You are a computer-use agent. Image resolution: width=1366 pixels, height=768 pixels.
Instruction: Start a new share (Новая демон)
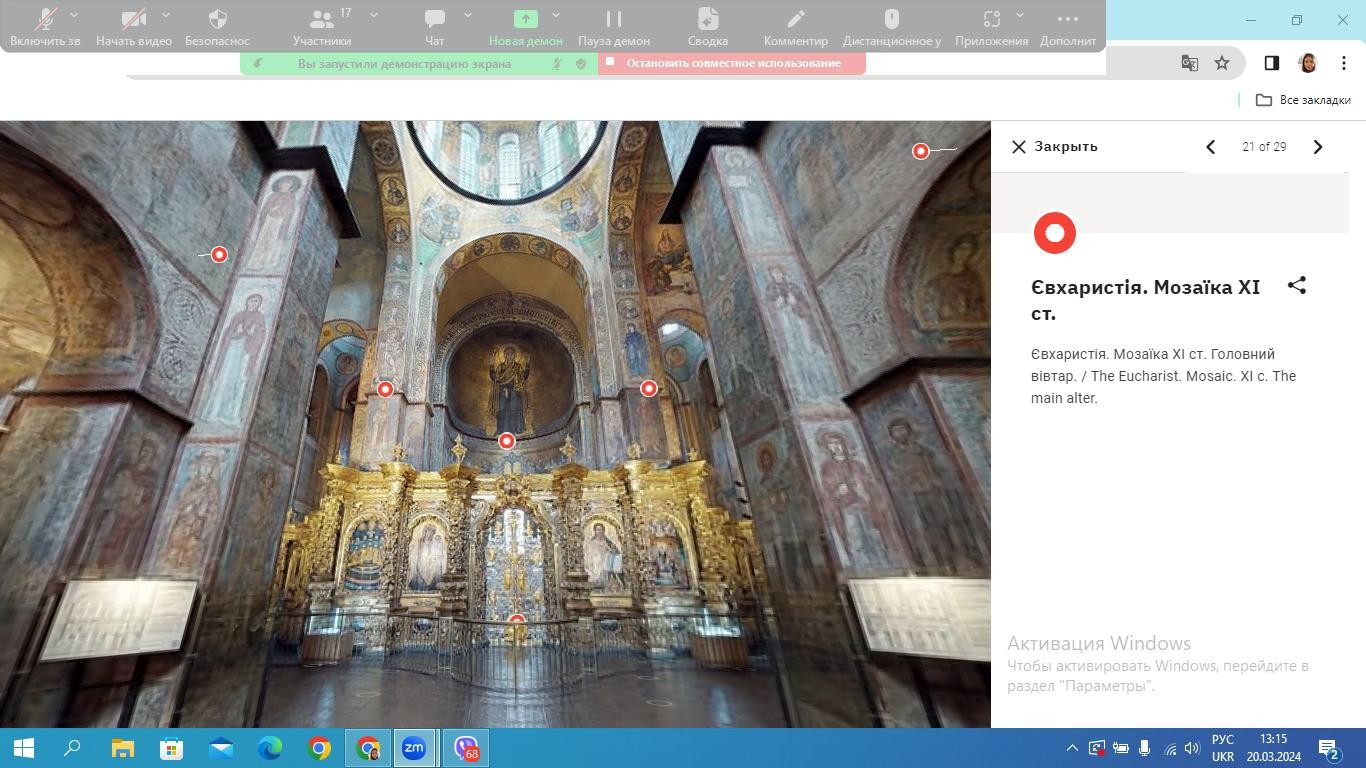pos(526,26)
